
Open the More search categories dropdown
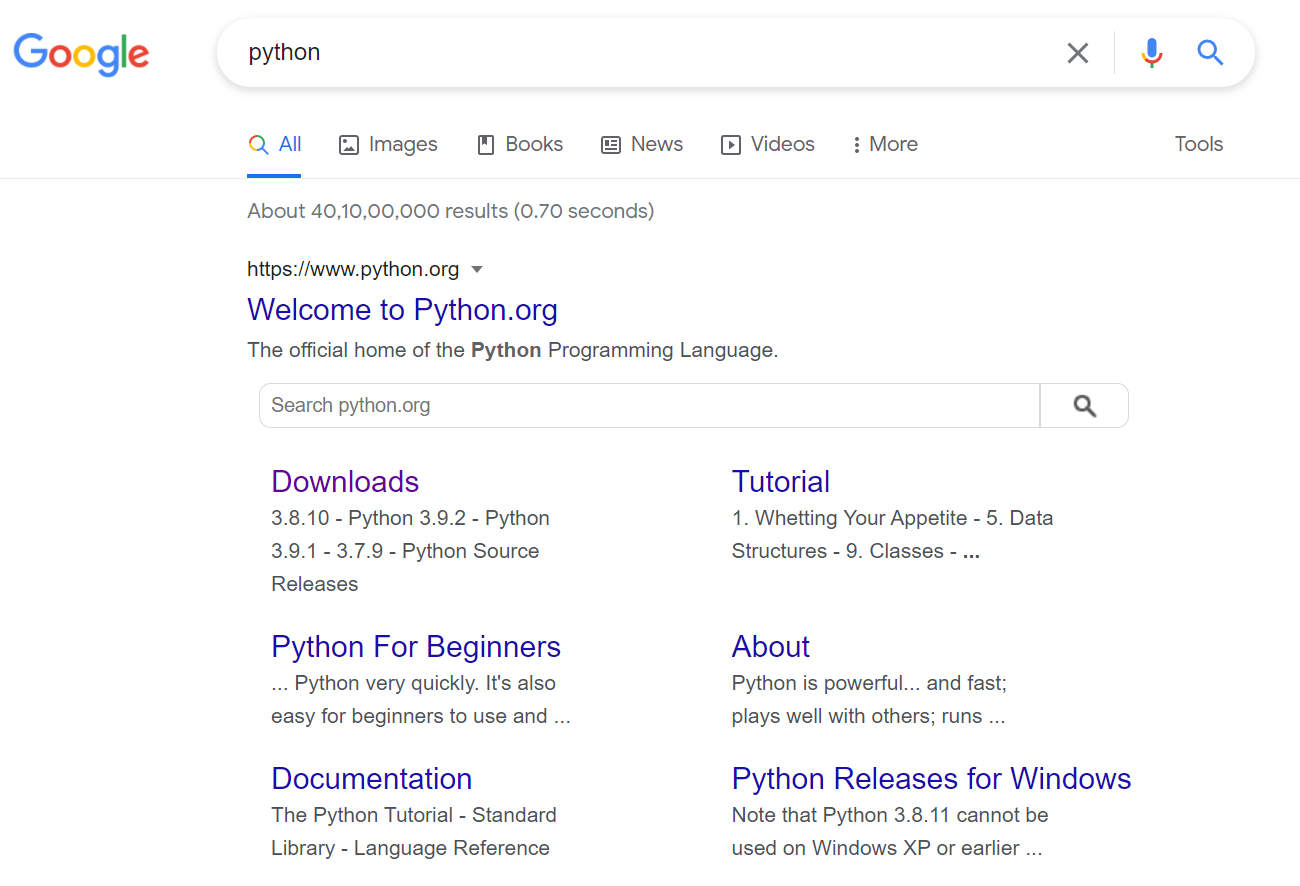click(x=893, y=144)
